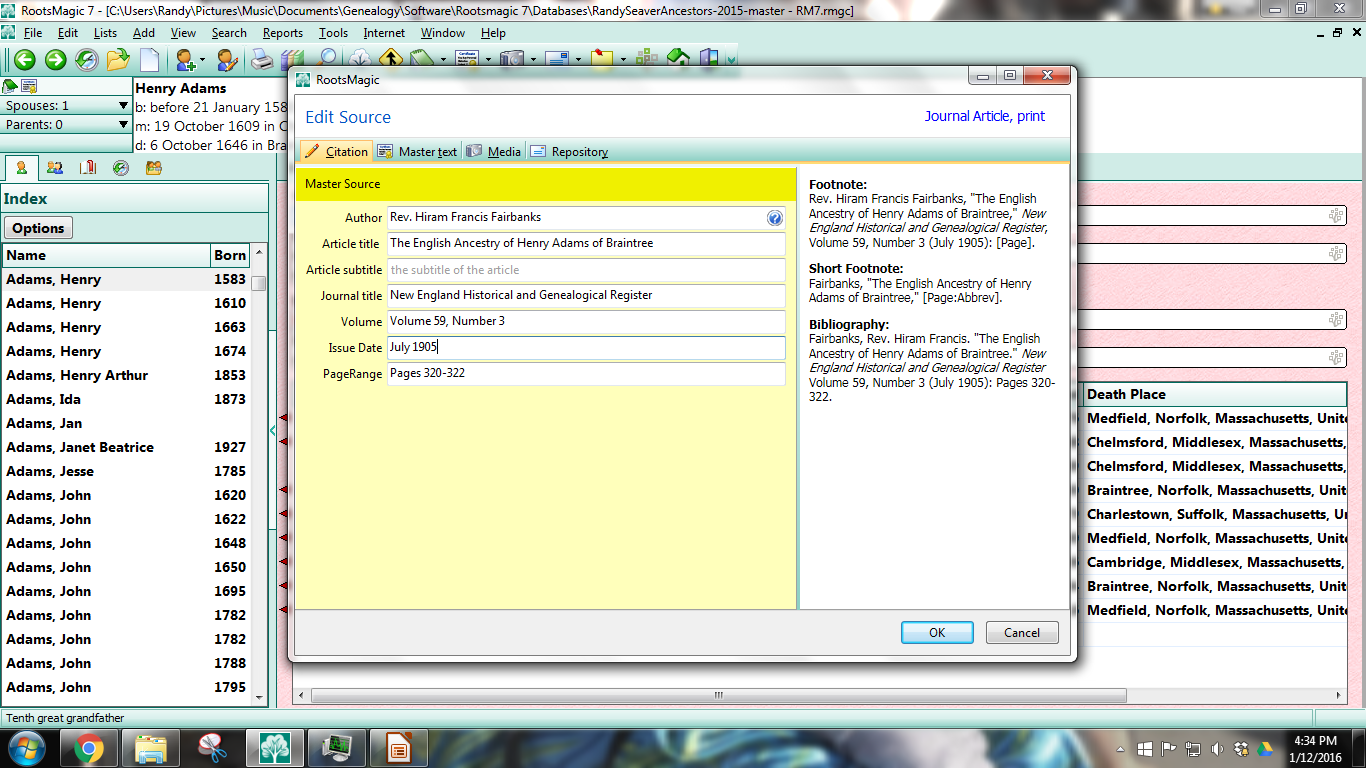The image size is (1366, 768).
Task: Select the Descendants book view icon
Action: pyautogui.click(x=88, y=168)
